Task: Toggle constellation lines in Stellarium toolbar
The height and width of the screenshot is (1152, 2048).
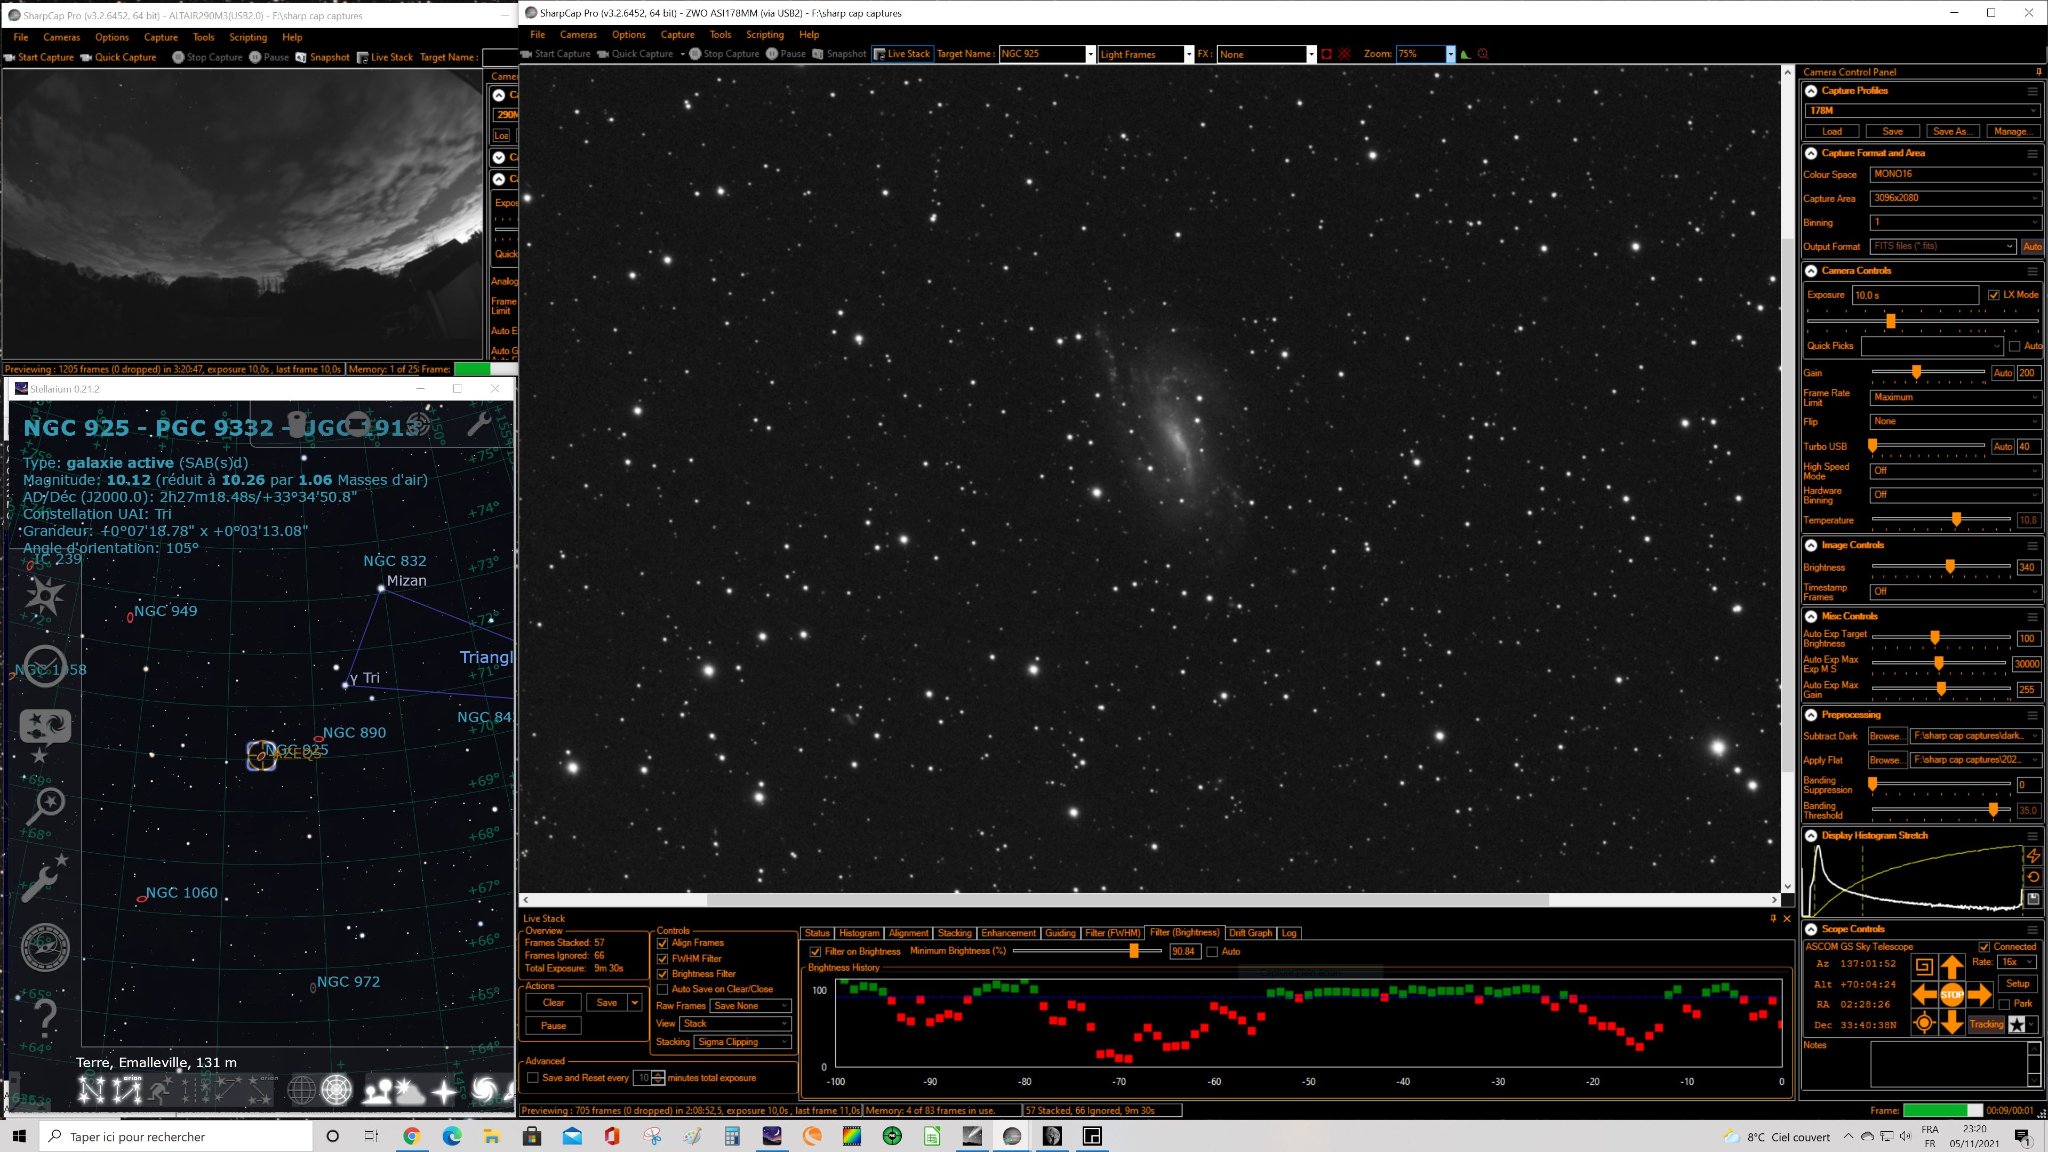Action: tap(91, 1090)
